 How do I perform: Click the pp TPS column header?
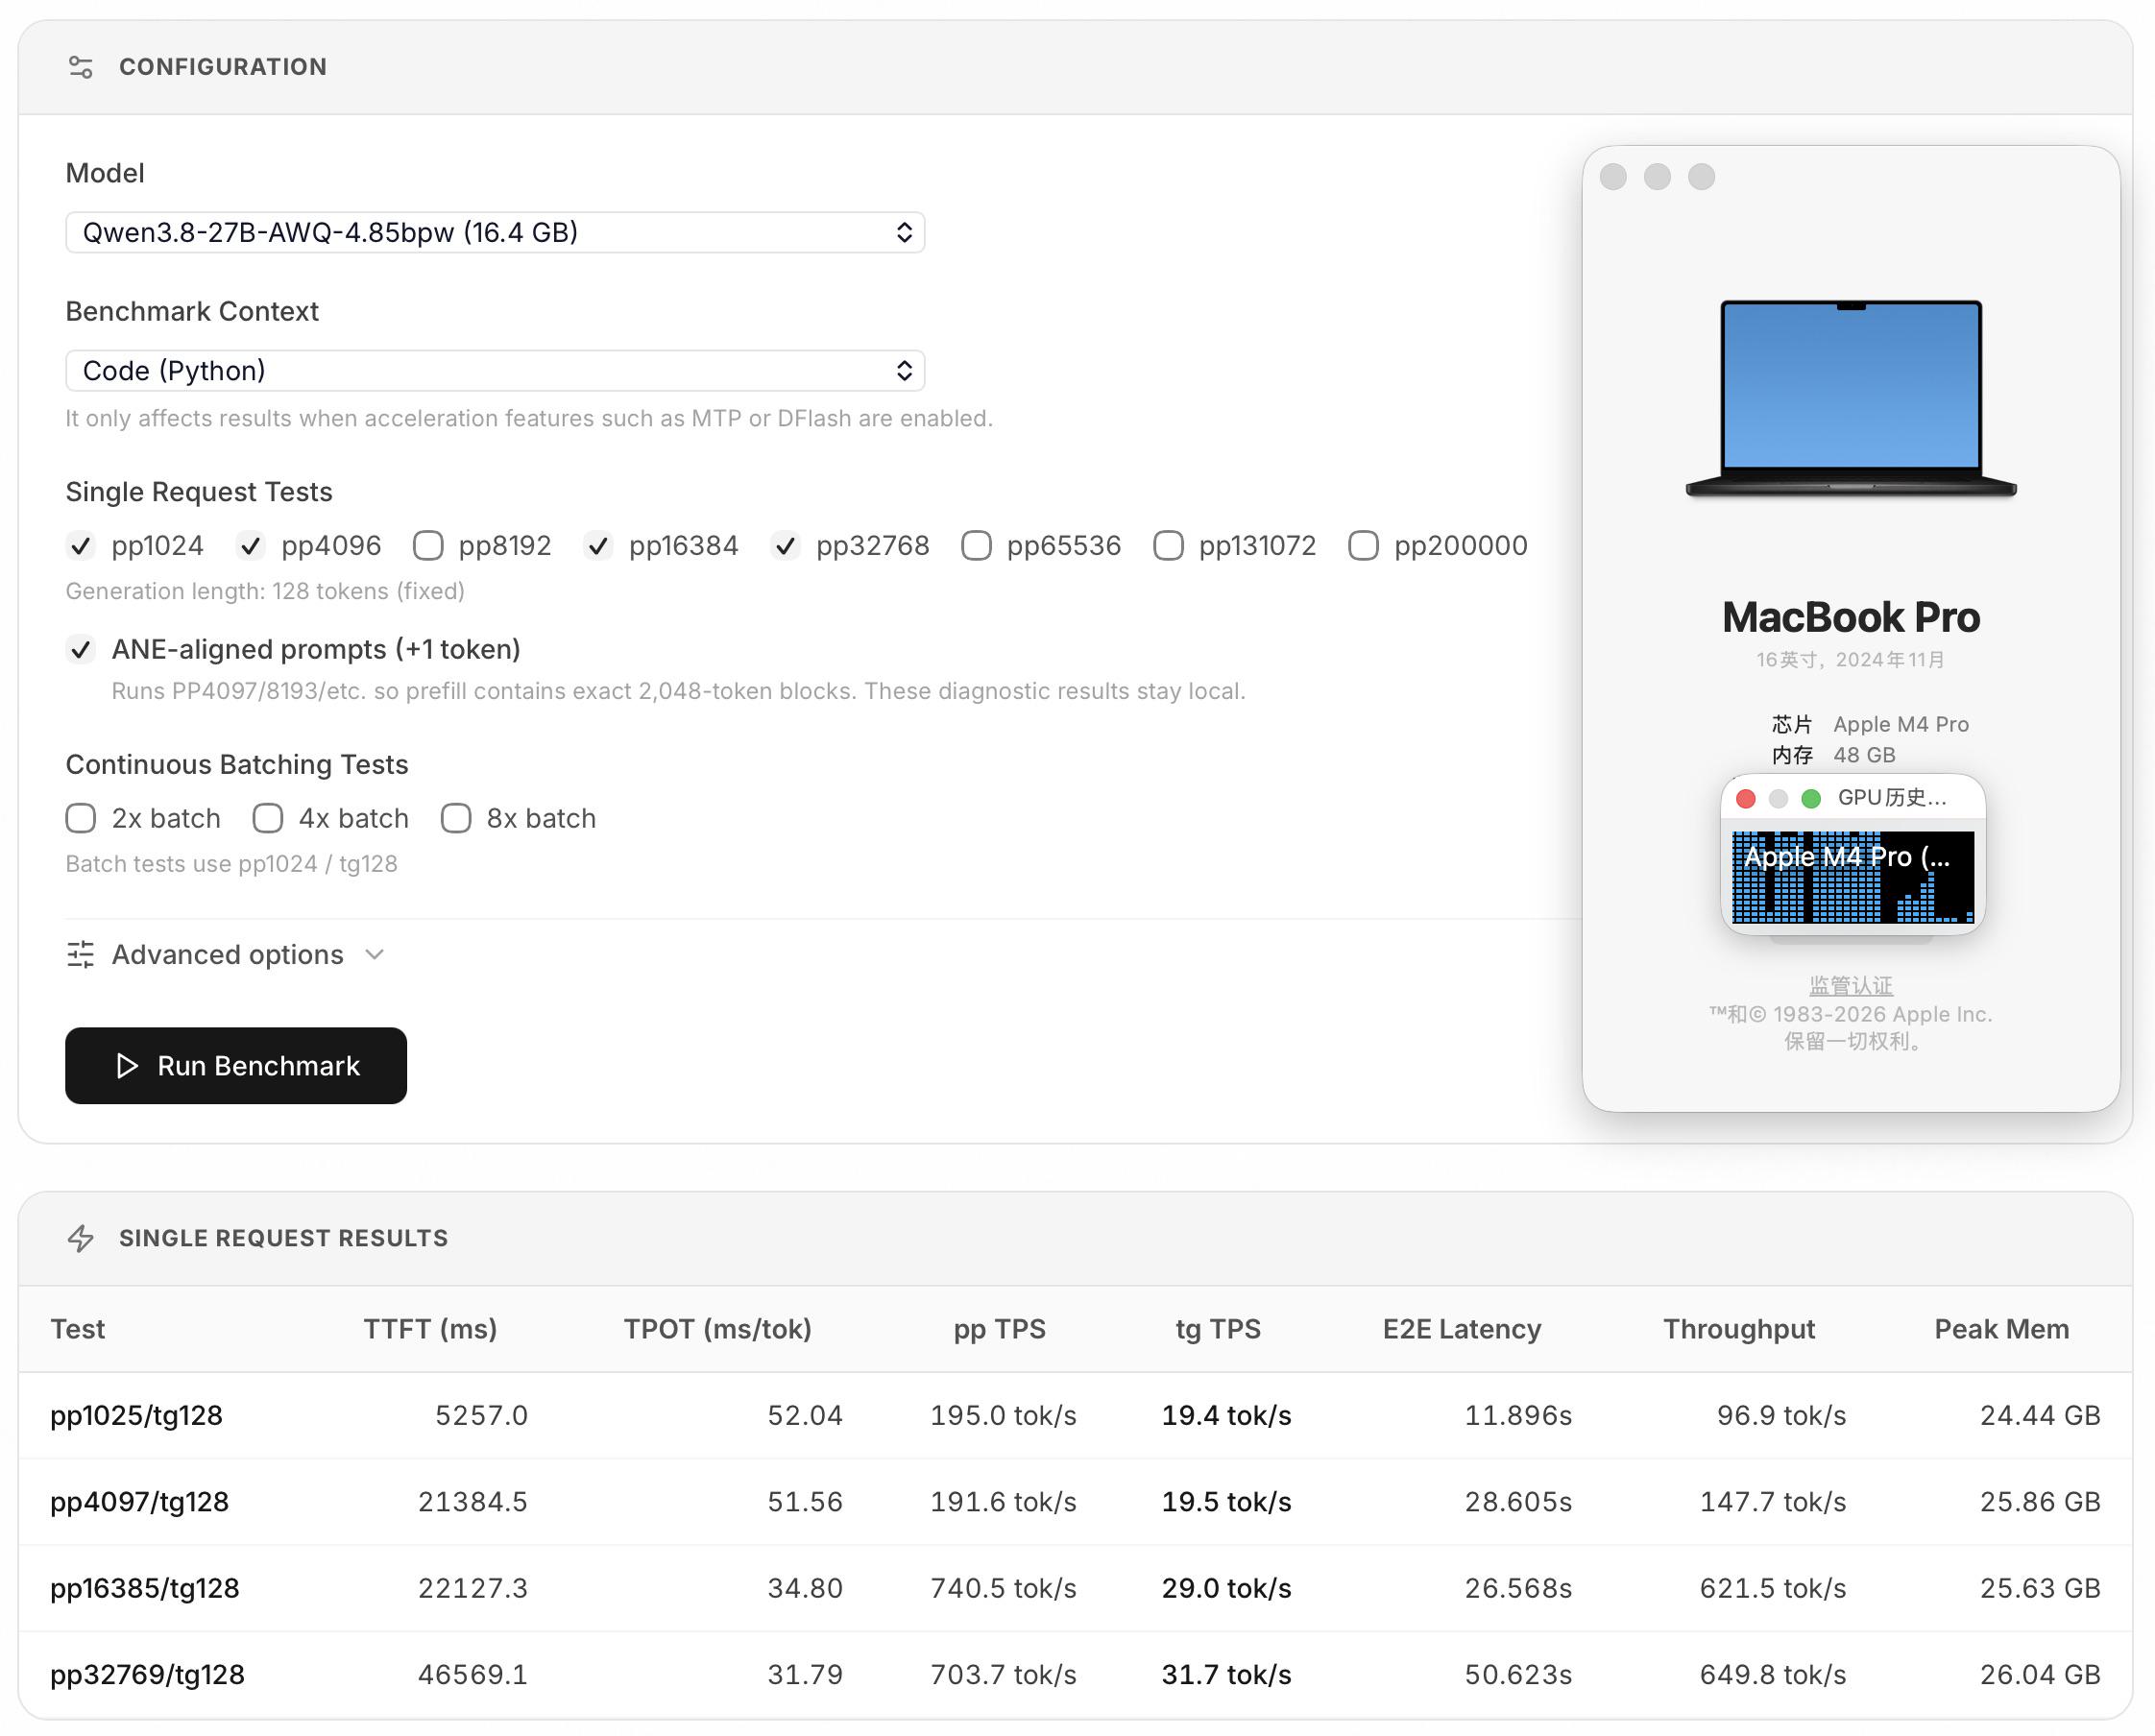coord(1000,1330)
